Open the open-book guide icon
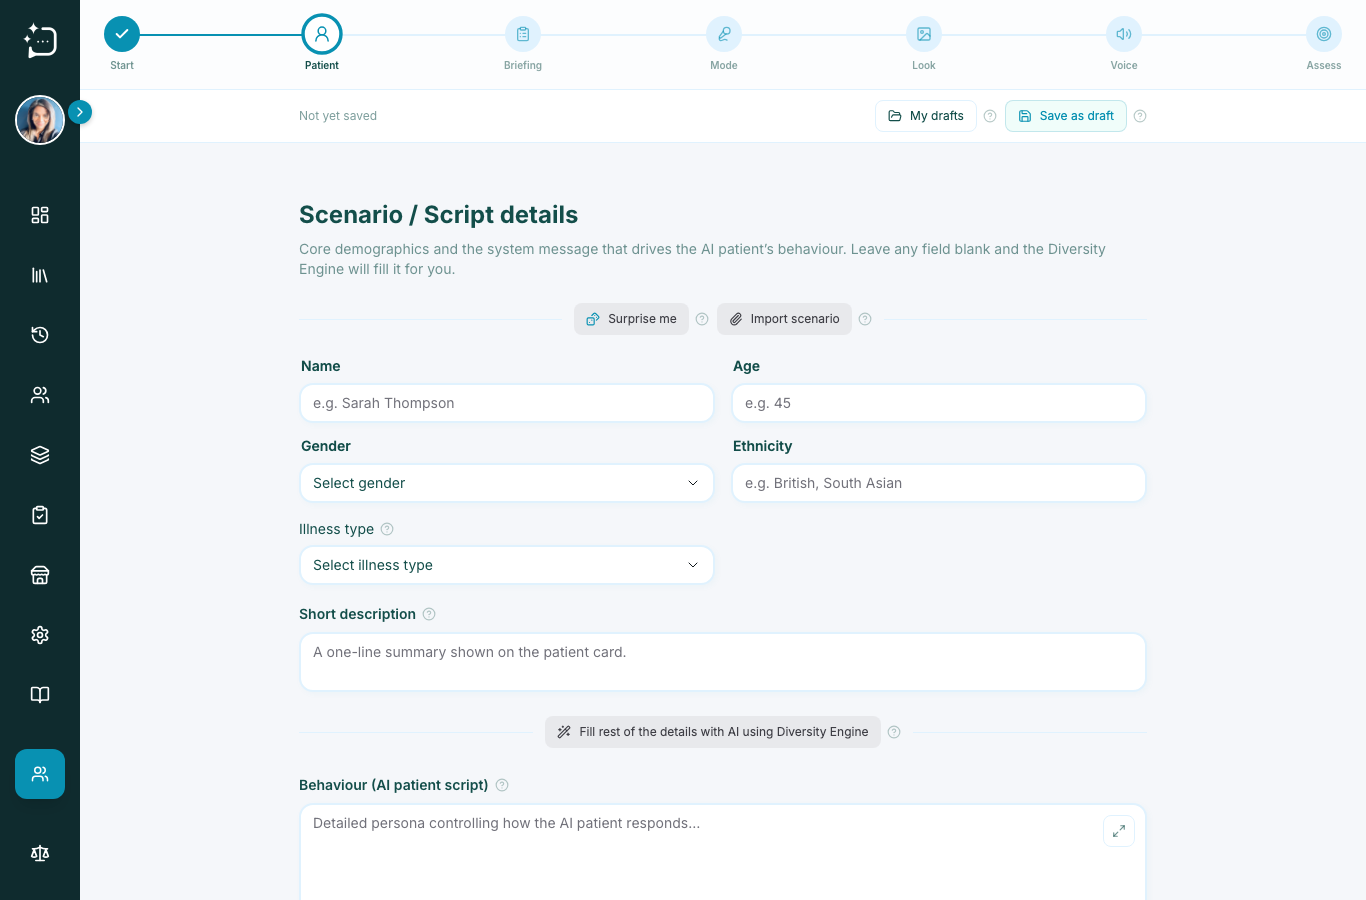 tap(40, 695)
